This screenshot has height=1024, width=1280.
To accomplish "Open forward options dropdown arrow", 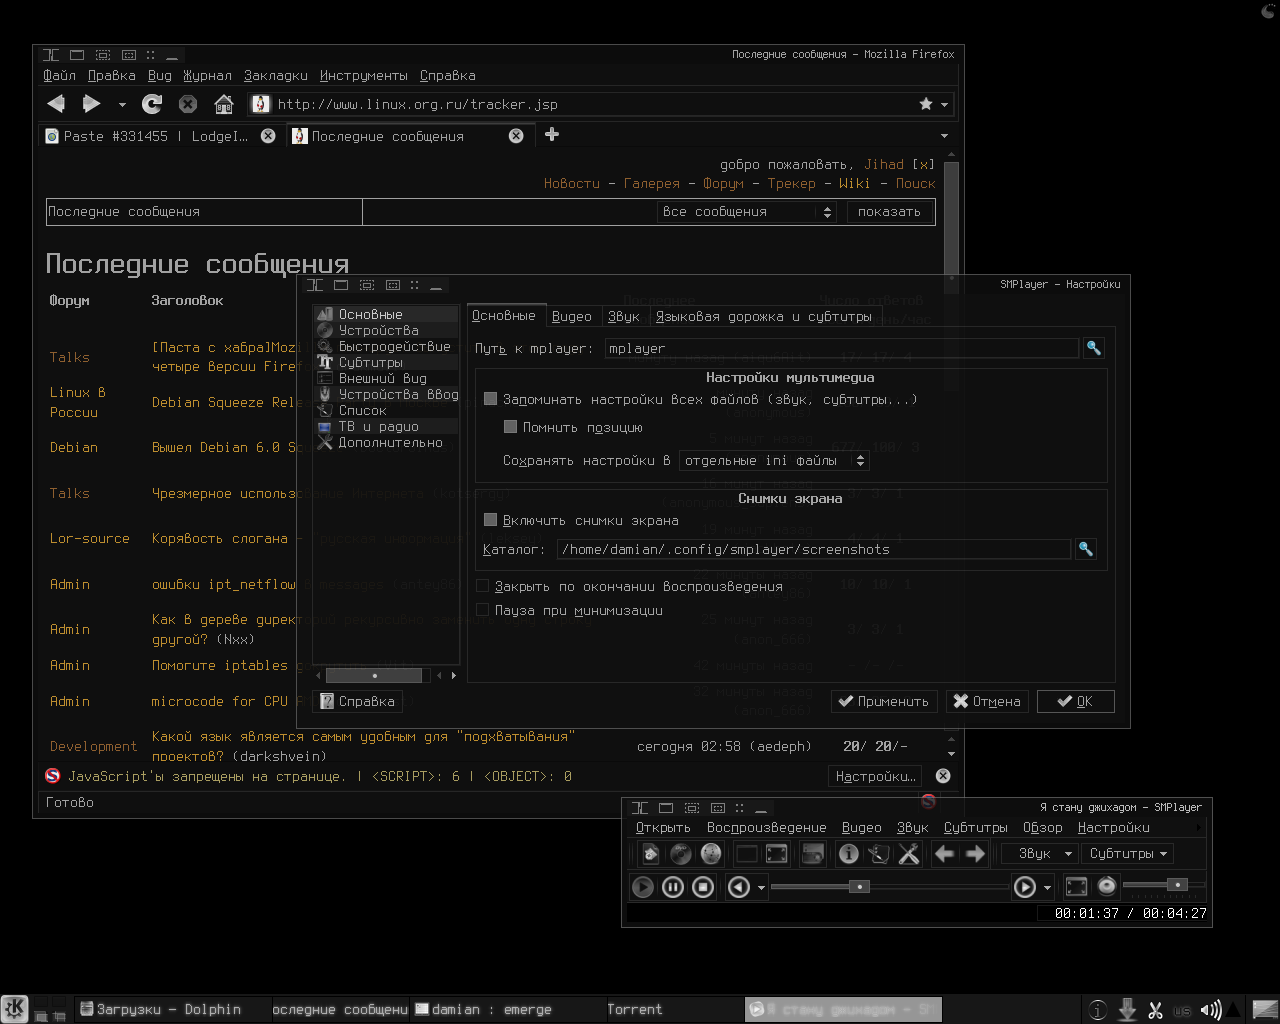I will tap(1048, 887).
